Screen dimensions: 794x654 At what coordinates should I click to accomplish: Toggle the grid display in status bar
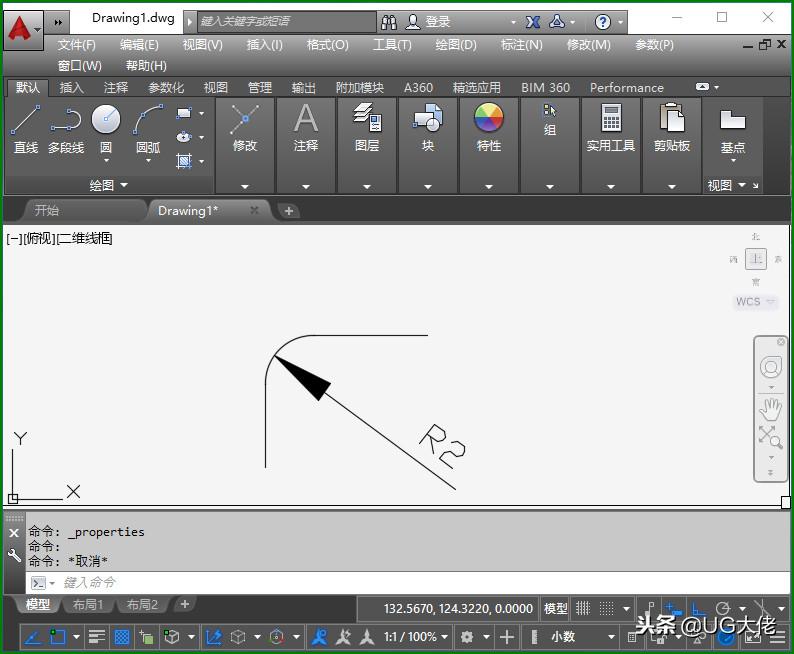pyautogui.click(x=584, y=608)
